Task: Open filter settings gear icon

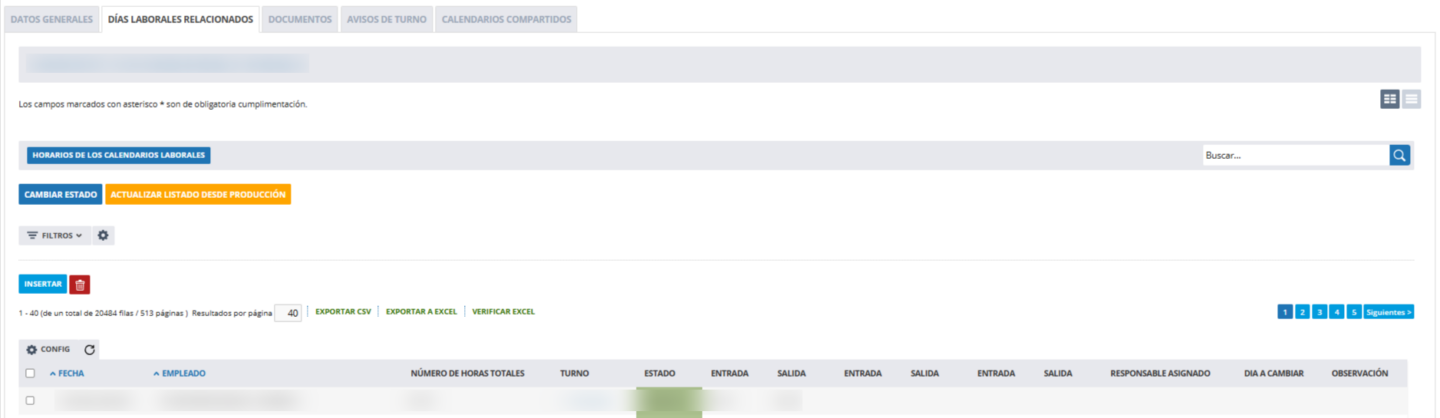Action: click(103, 235)
